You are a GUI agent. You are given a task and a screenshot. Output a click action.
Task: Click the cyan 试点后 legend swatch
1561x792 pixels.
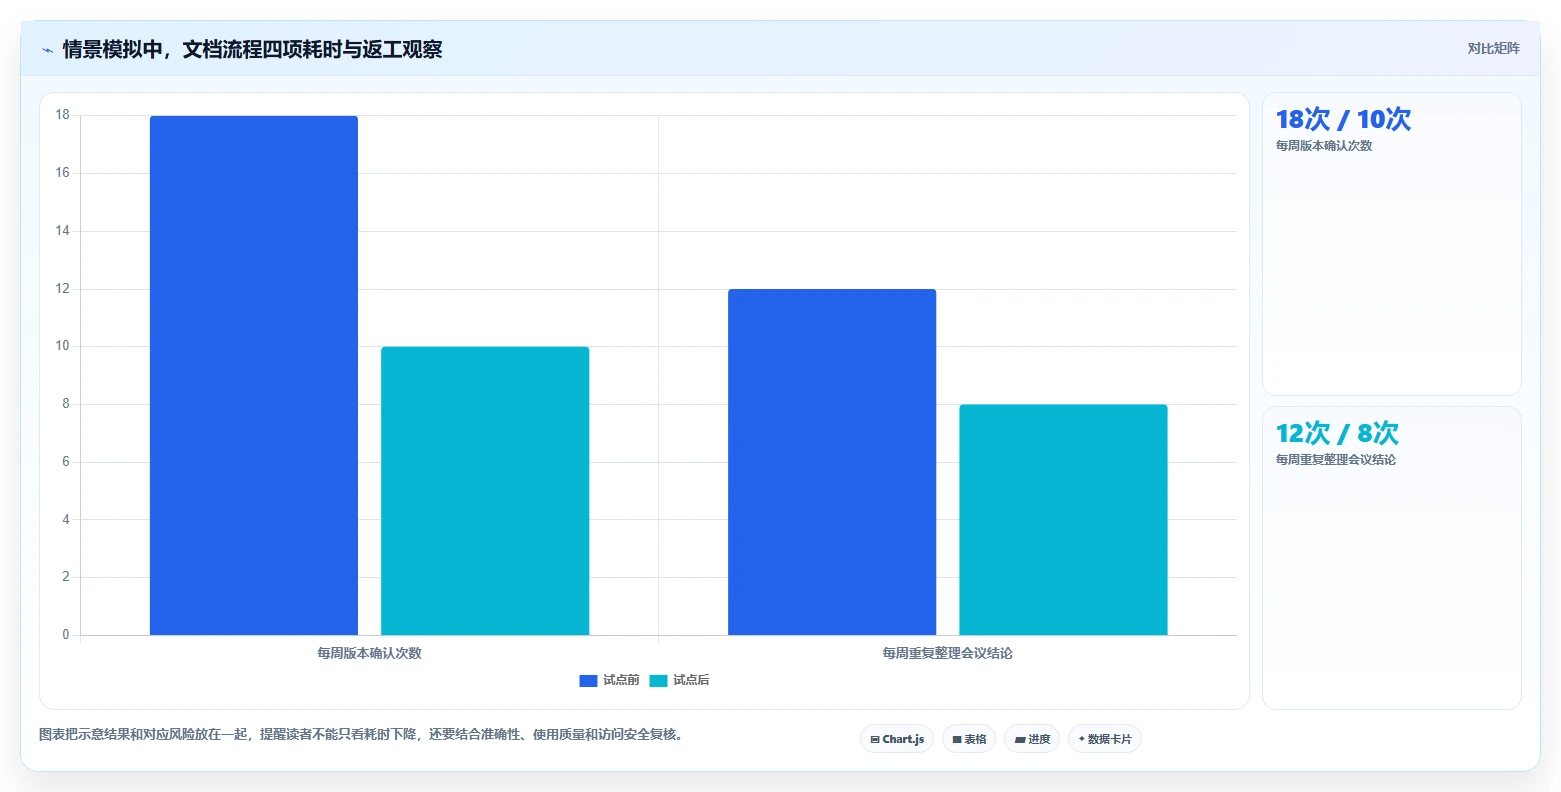pos(658,681)
